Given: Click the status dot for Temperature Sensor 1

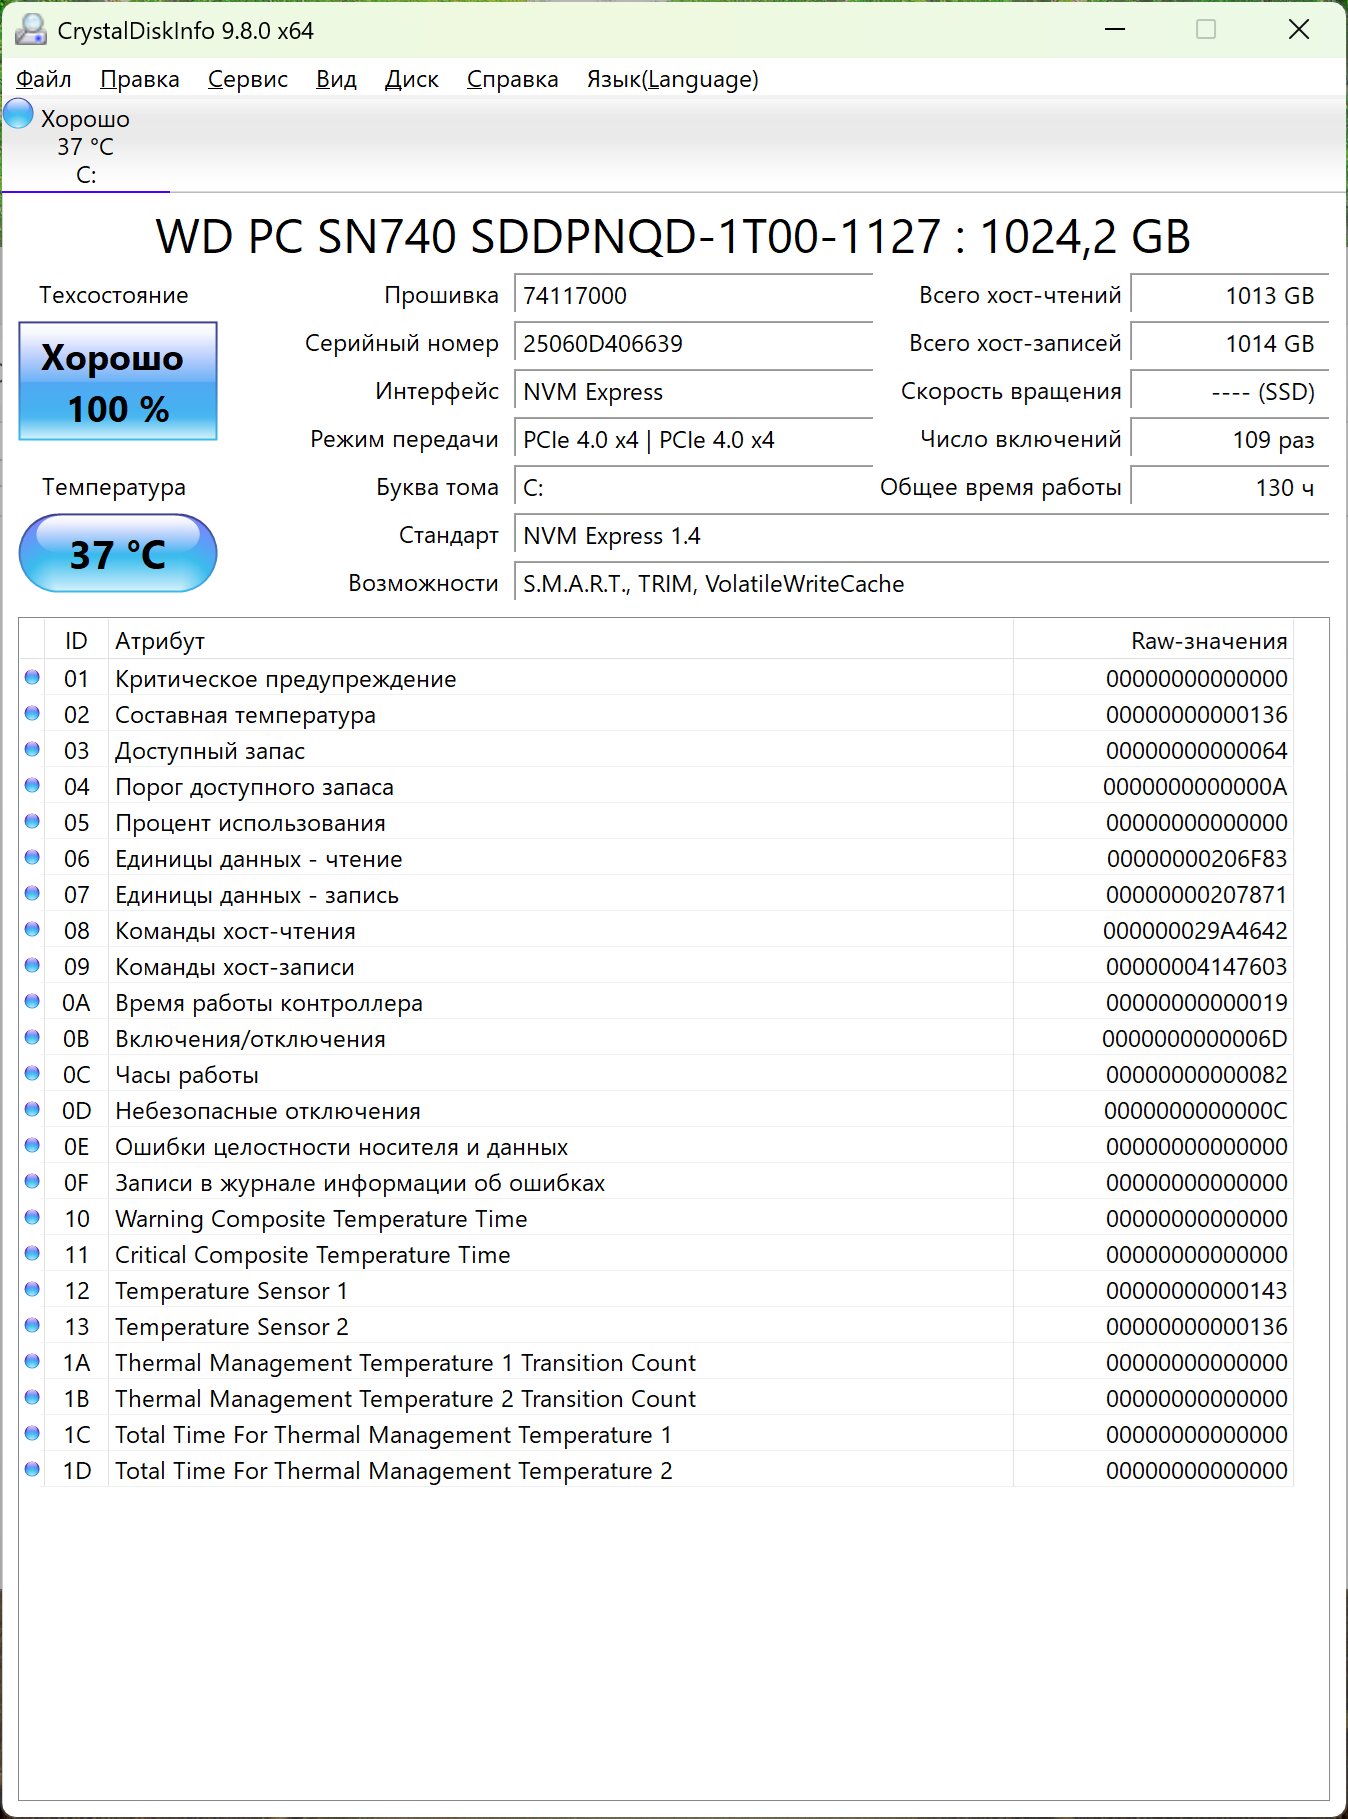Looking at the screenshot, I should click(32, 1290).
